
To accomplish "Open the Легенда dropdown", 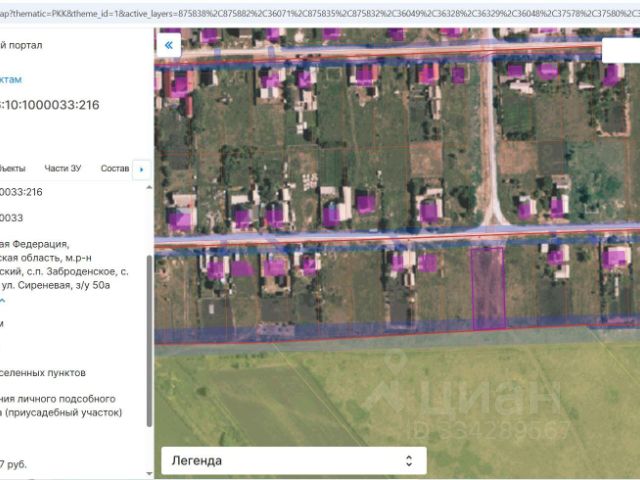I will point(294,461).
